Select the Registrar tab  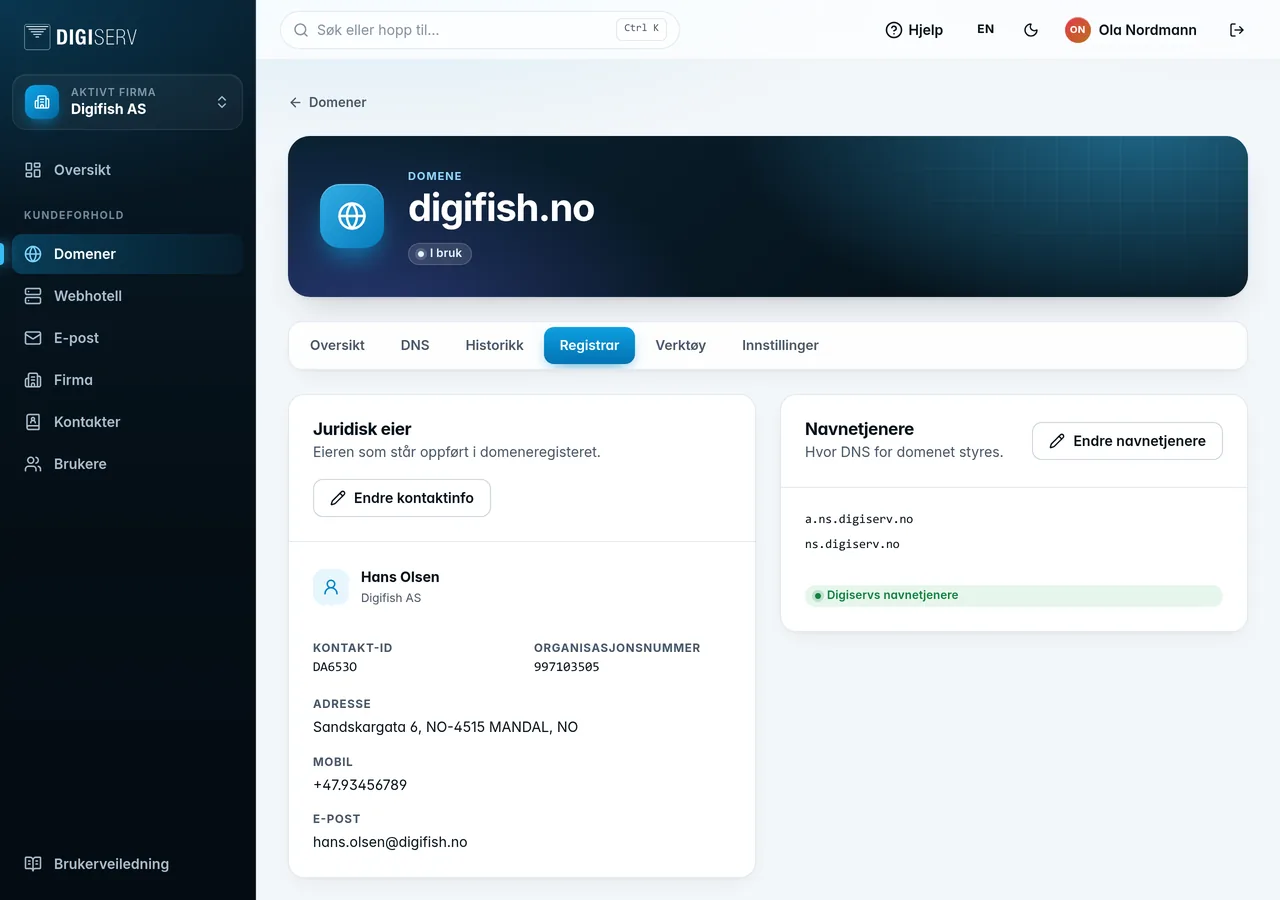point(589,345)
